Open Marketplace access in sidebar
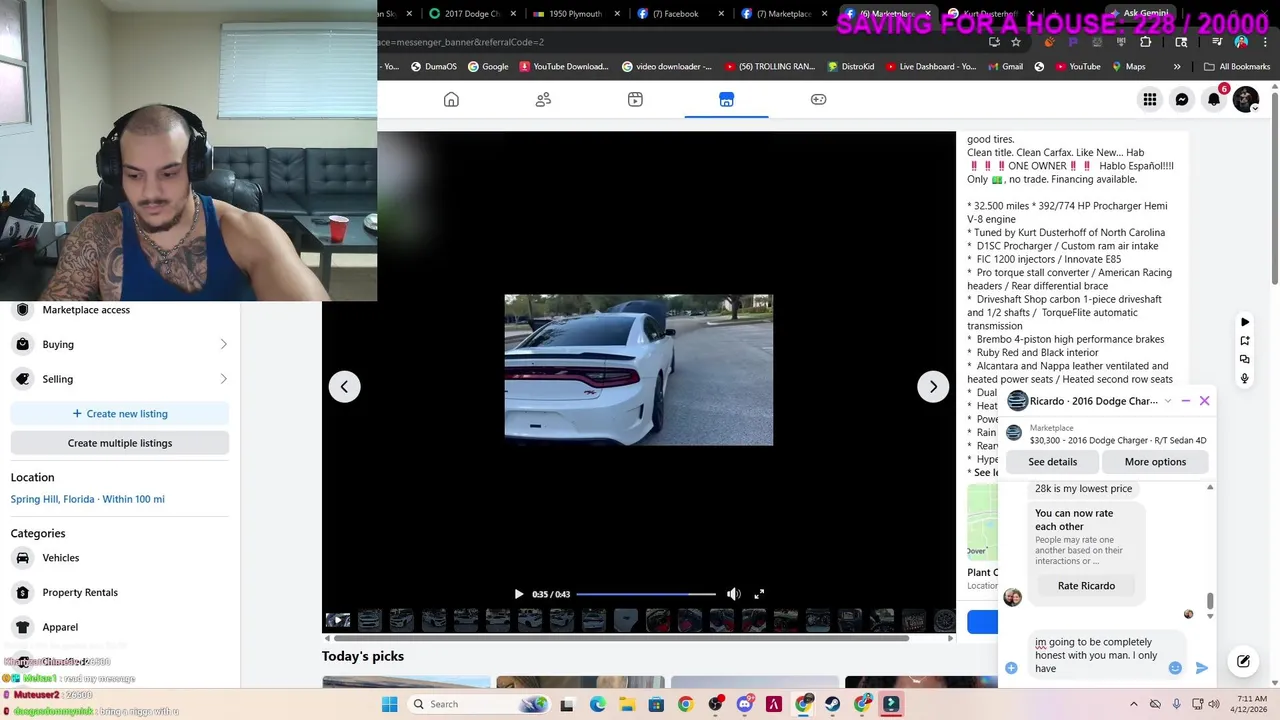The height and width of the screenshot is (720, 1280). [120, 310]
